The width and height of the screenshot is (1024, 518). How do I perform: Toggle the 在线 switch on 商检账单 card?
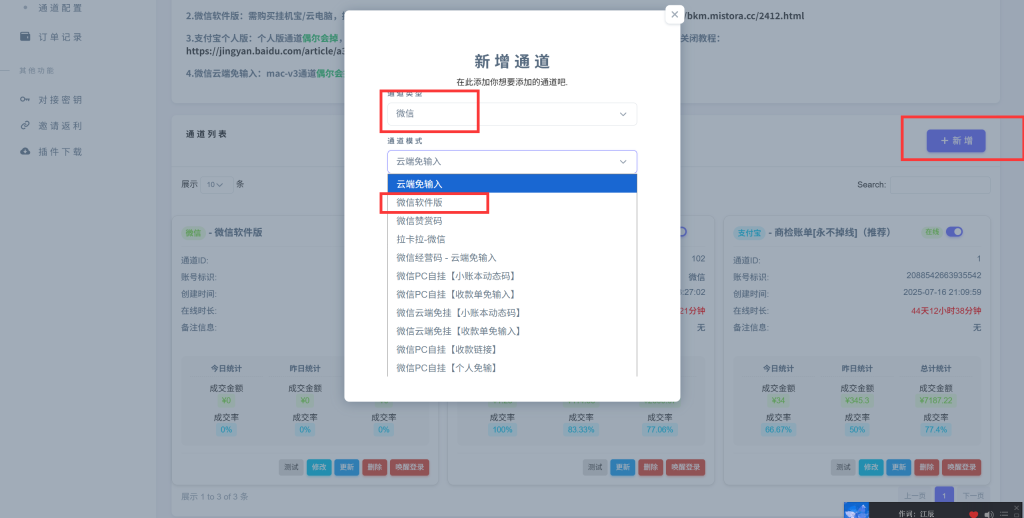[x=954, y=232]
